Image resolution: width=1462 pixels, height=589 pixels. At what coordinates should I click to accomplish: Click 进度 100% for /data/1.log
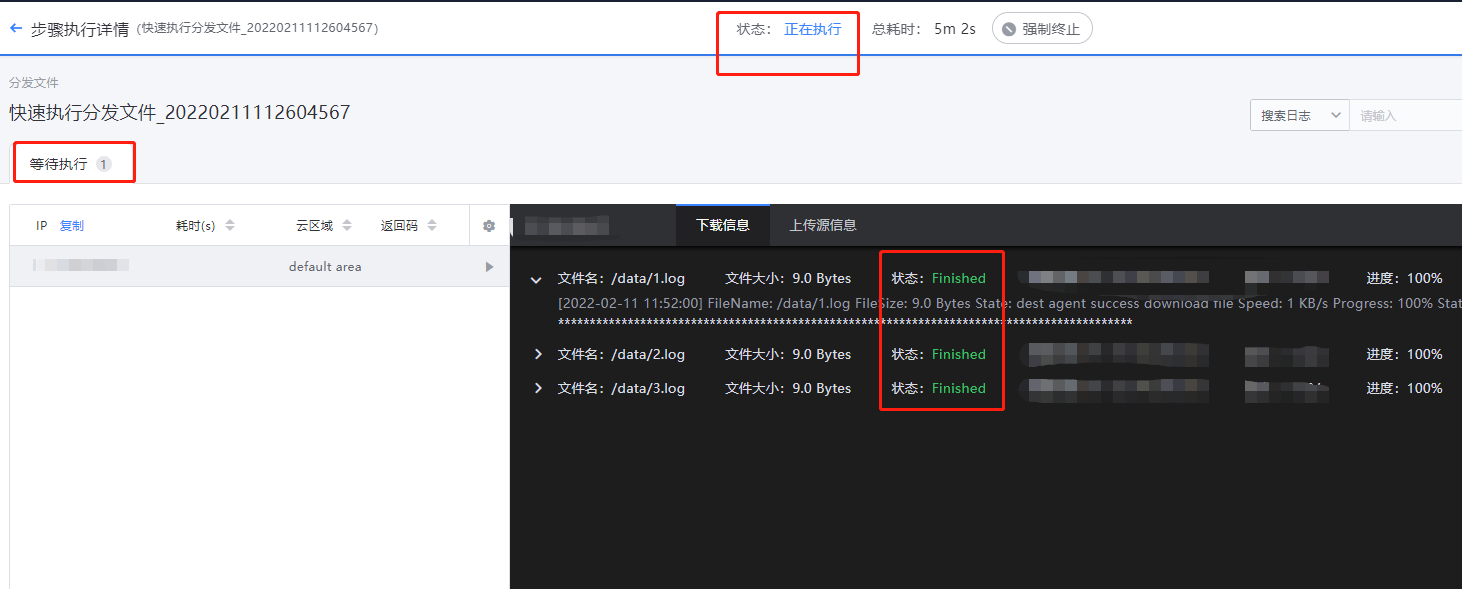[1404, 279]
